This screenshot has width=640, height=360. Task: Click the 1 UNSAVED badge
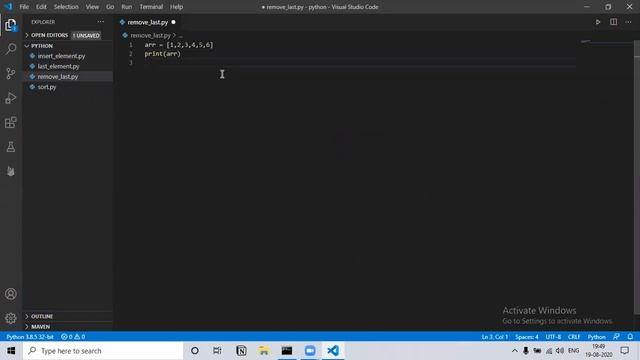[x=86, y=36]
